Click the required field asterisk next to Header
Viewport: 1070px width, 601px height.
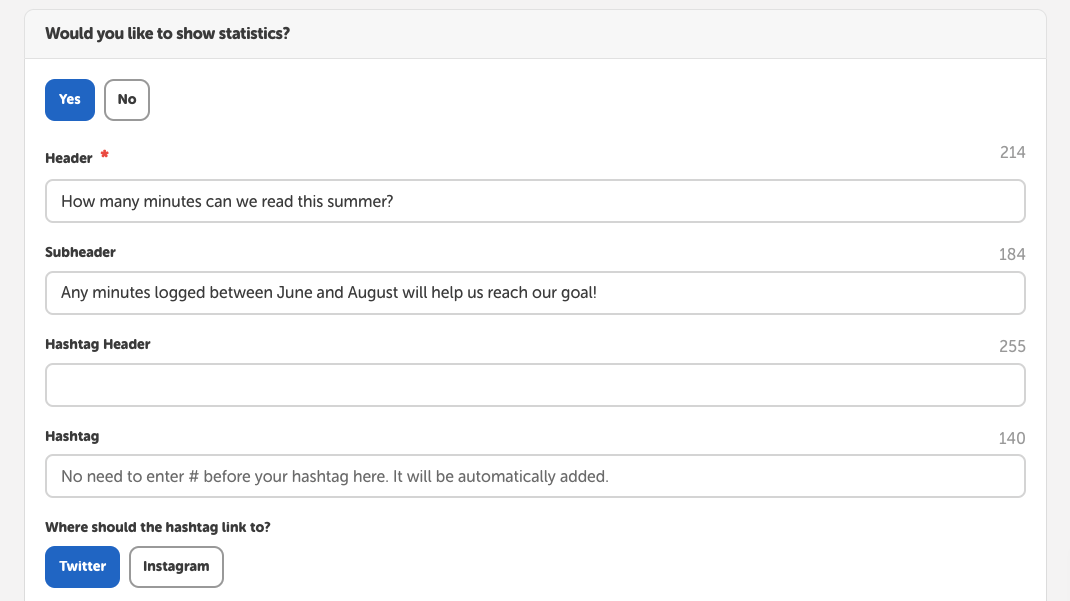tap(104, 155)
